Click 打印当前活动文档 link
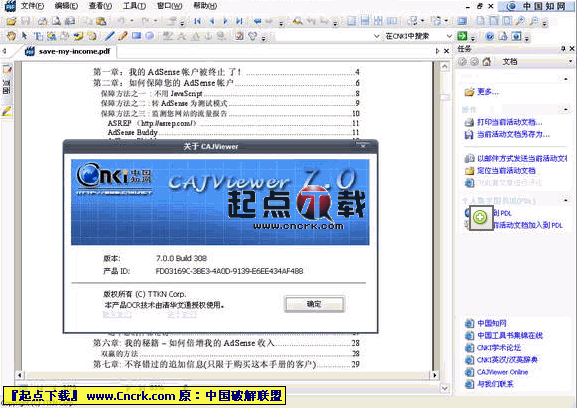This screenshot has height=408, width=577. pos(509,122)
